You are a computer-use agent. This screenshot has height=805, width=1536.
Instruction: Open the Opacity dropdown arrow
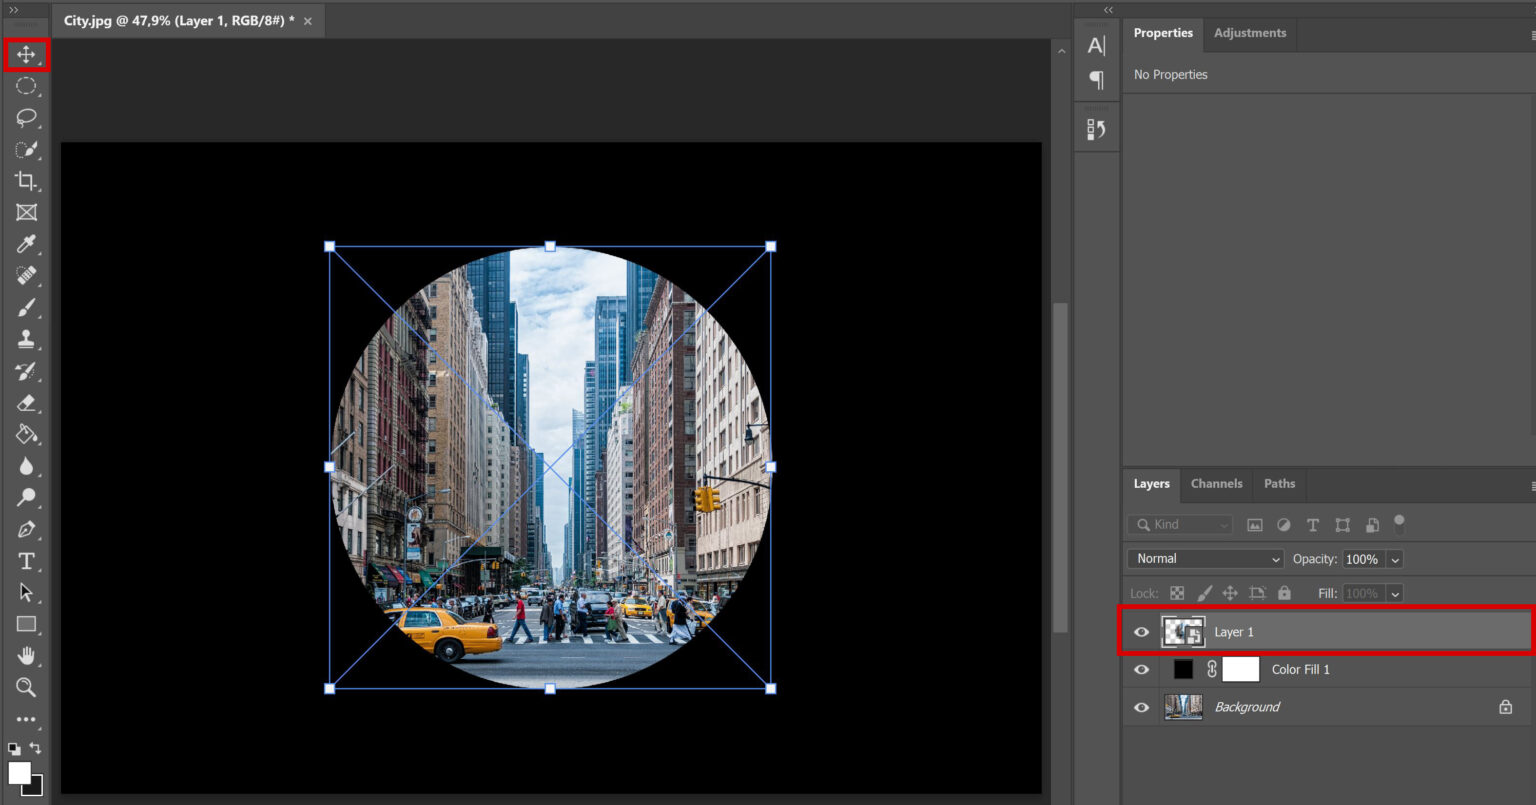click(1394, 559)
